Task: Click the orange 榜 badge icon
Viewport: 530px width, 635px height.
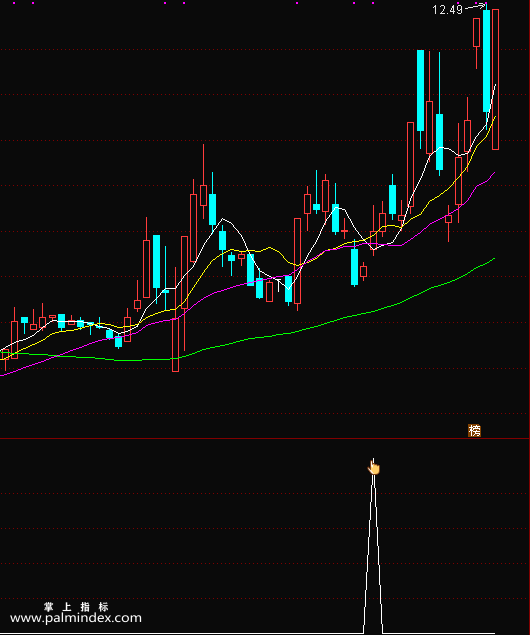Action: tap(474, 430)
